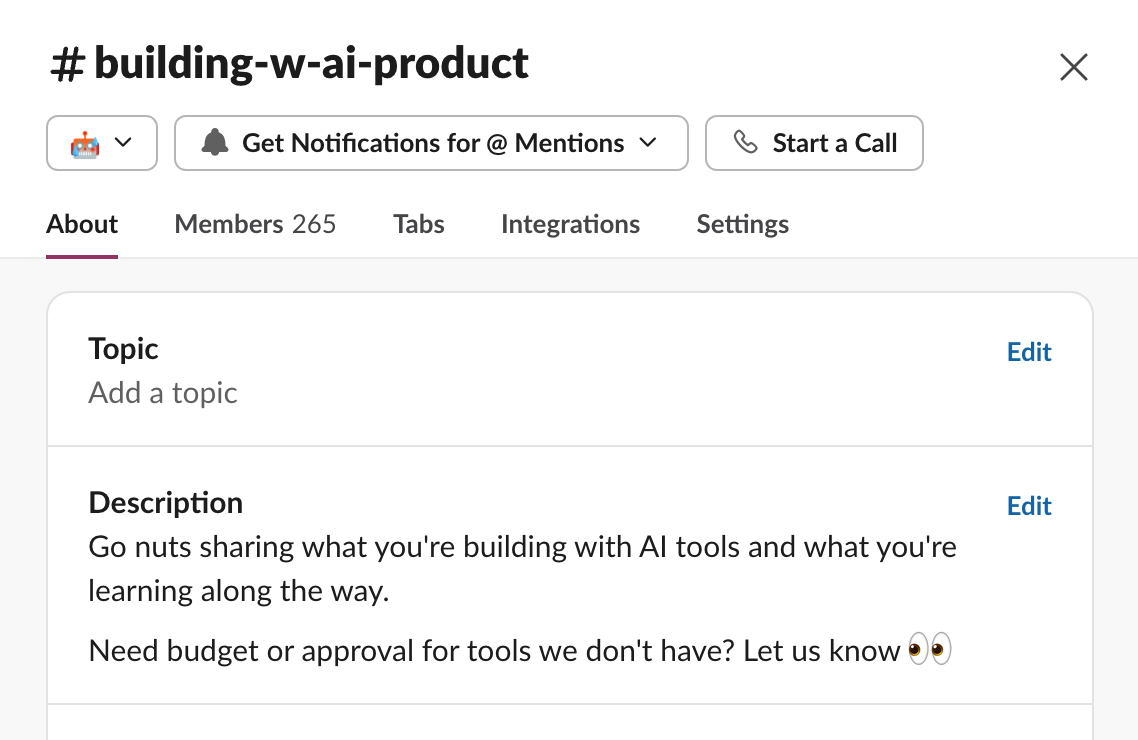
Task: Expand the chevron beside the robot emoji
Action: 124,143
